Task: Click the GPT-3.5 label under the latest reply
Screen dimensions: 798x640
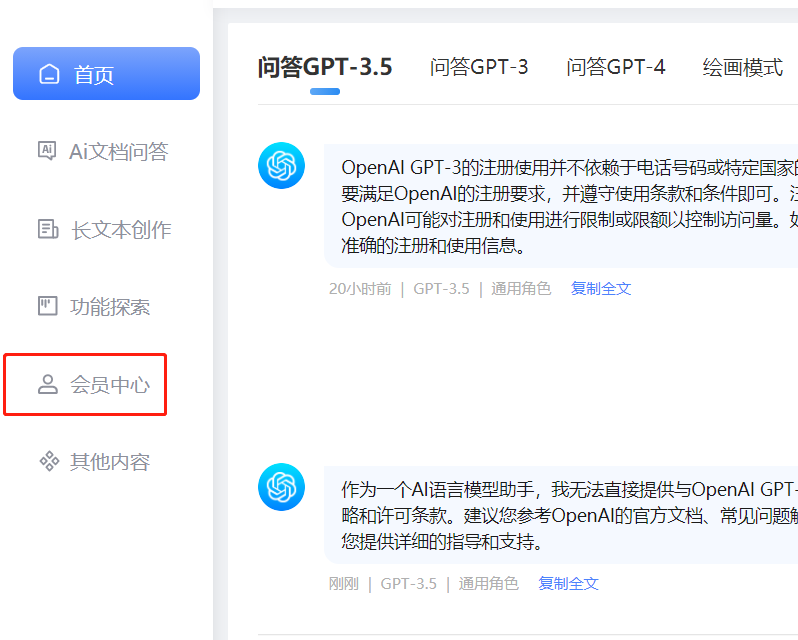Action: tap(408, 584)
